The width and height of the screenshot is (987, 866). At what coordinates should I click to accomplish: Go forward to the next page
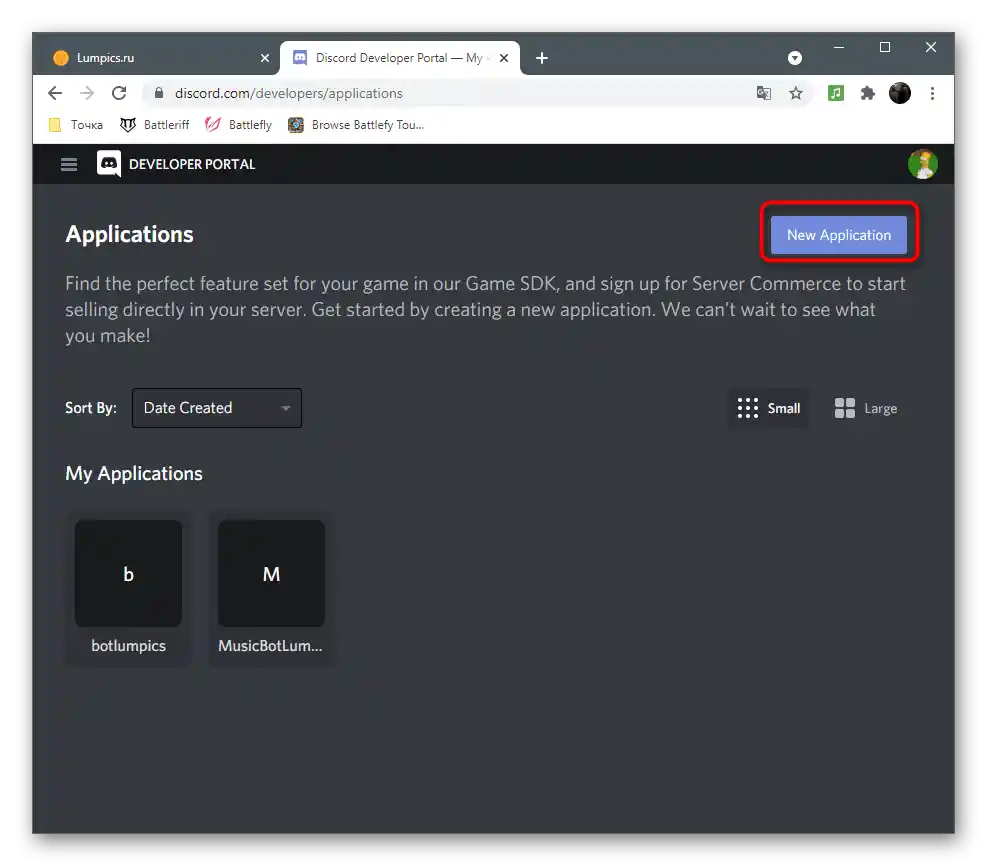click(87, 93)
